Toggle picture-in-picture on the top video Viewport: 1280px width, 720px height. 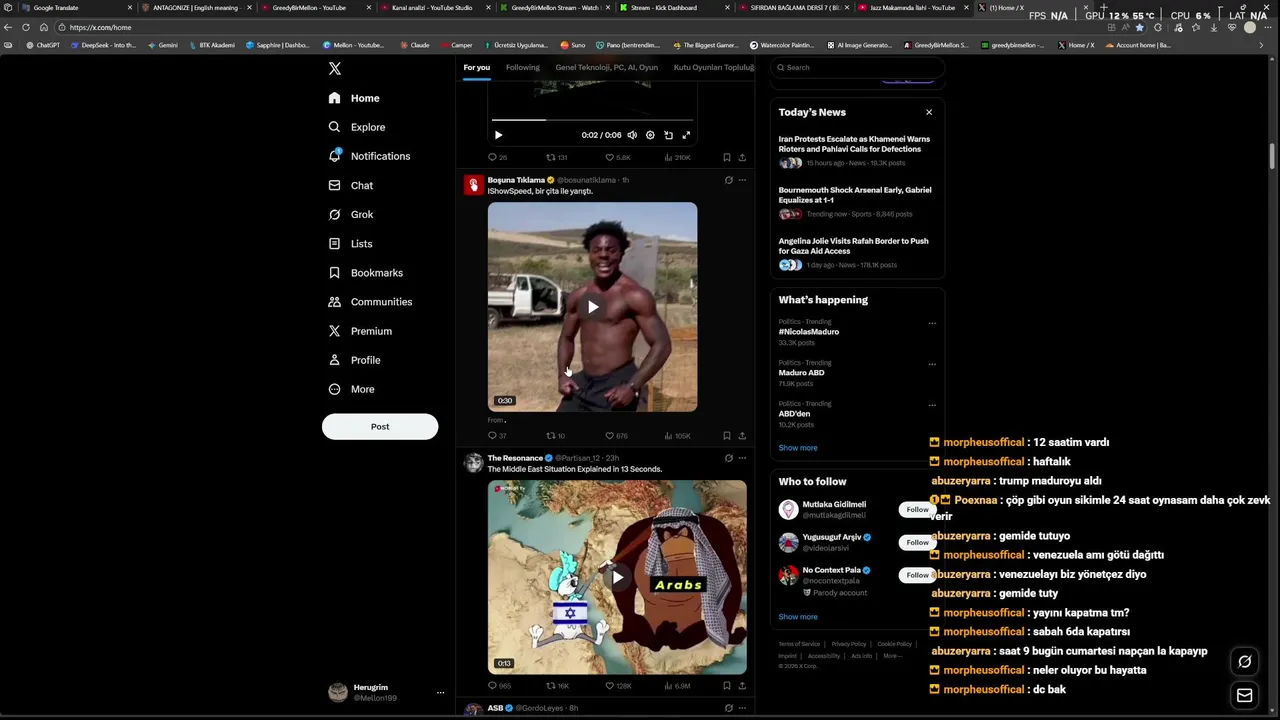pos(668,135)
